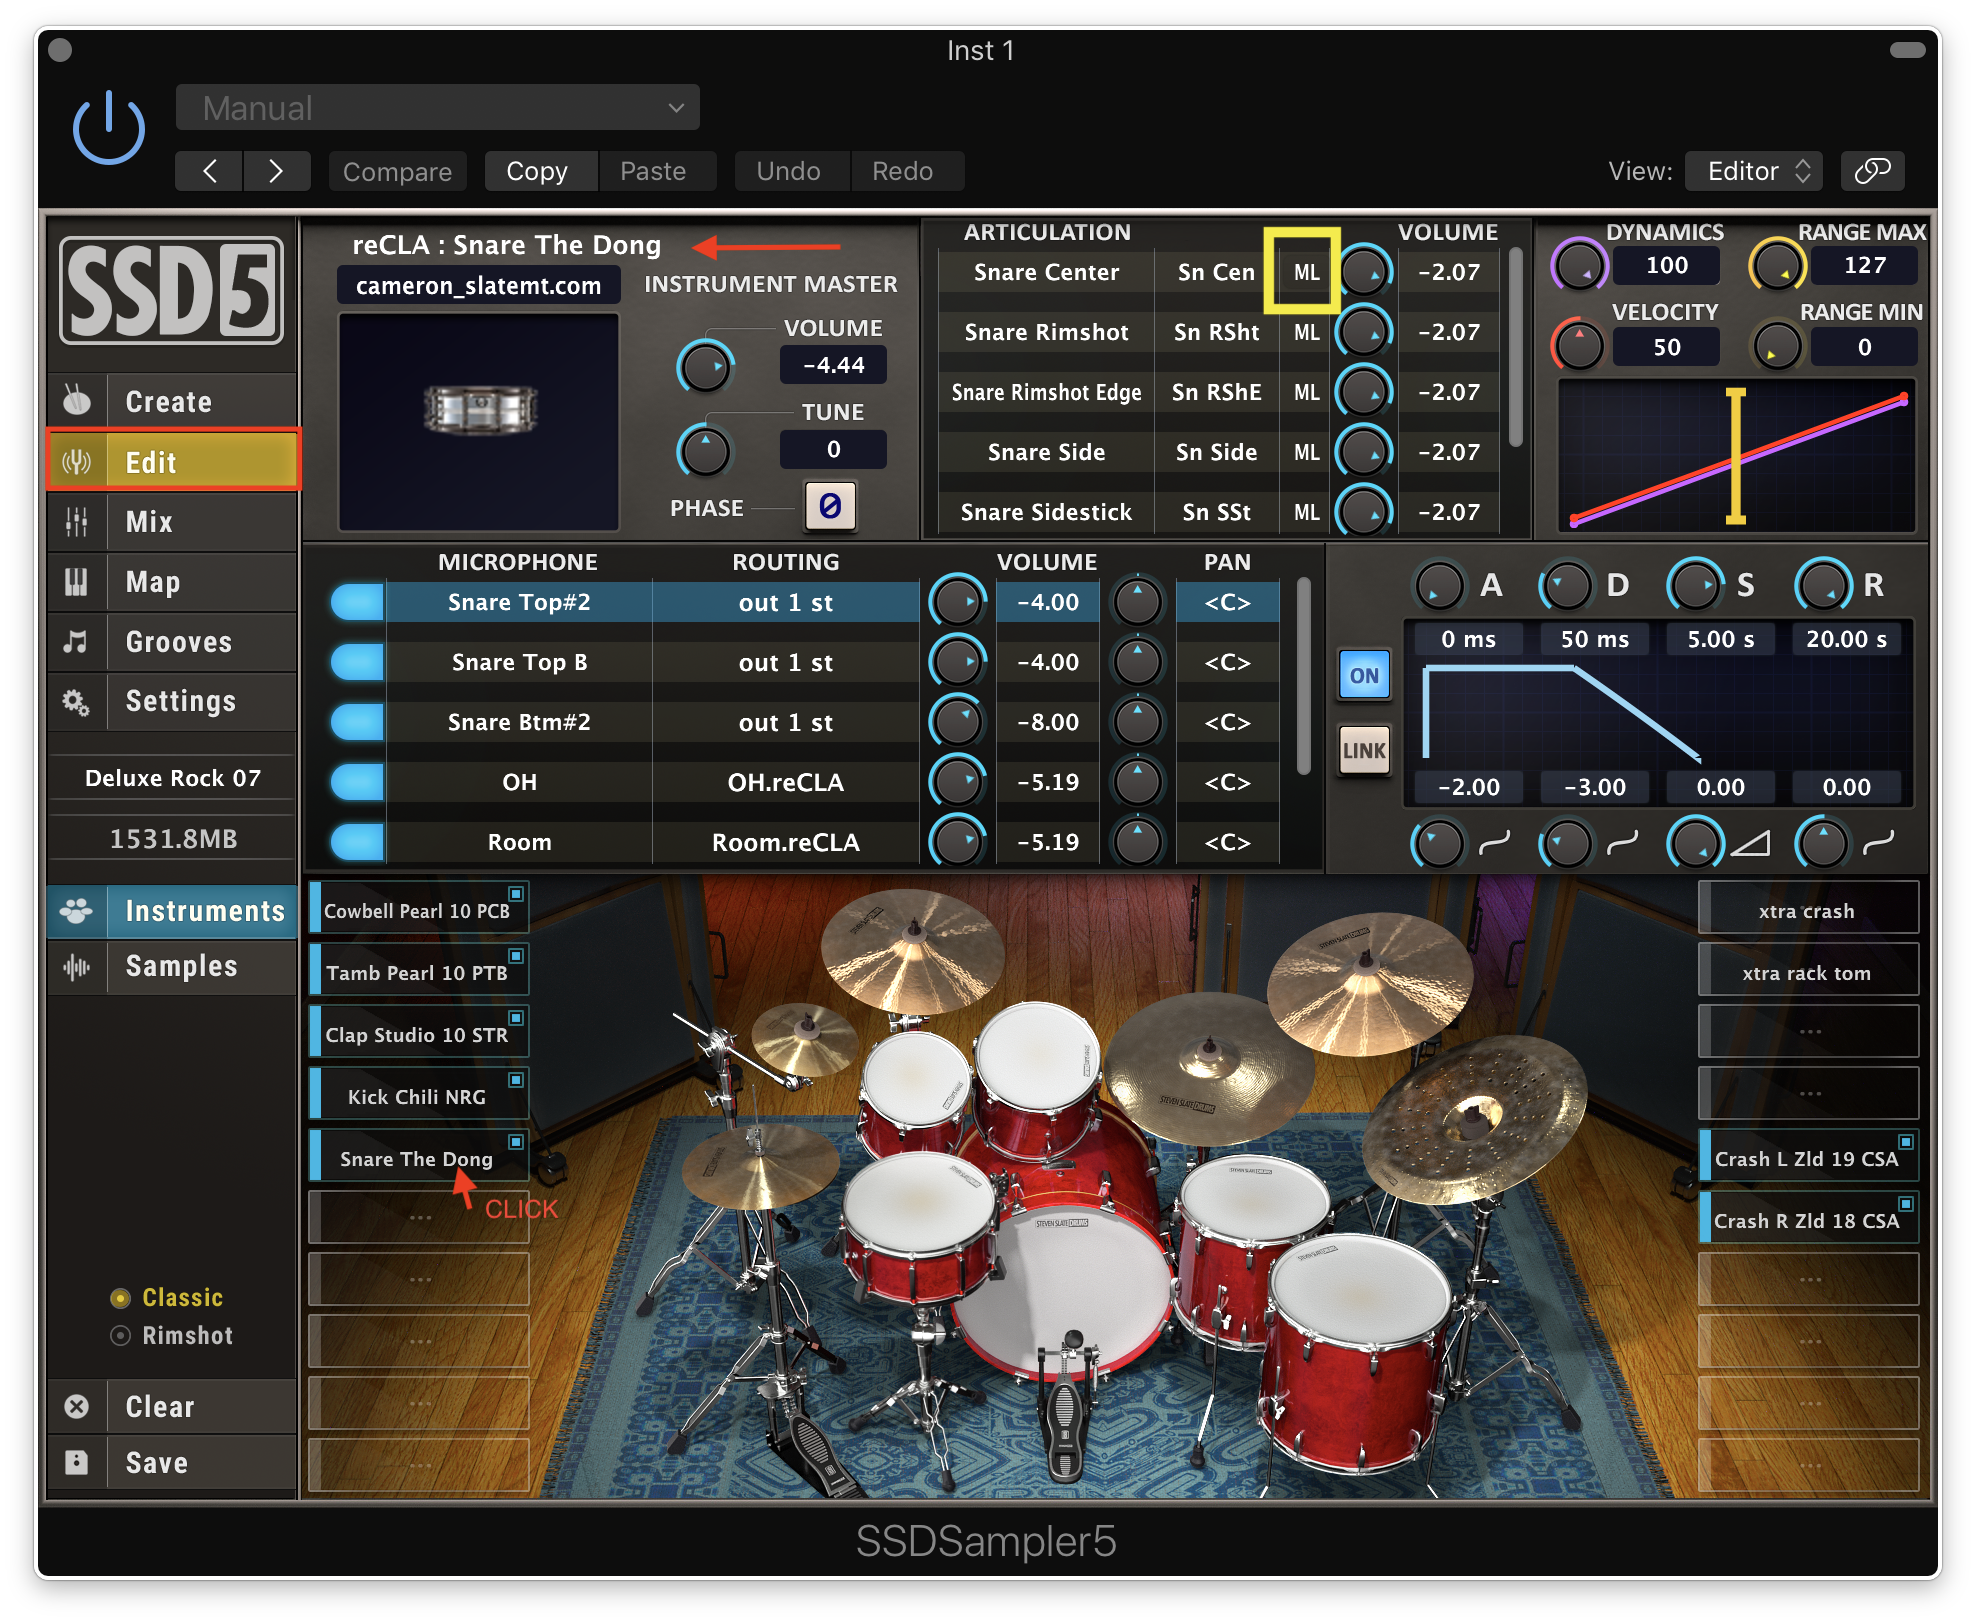Open routing menu for OH microphone
1976x1622 pixels.
(785, 782)
